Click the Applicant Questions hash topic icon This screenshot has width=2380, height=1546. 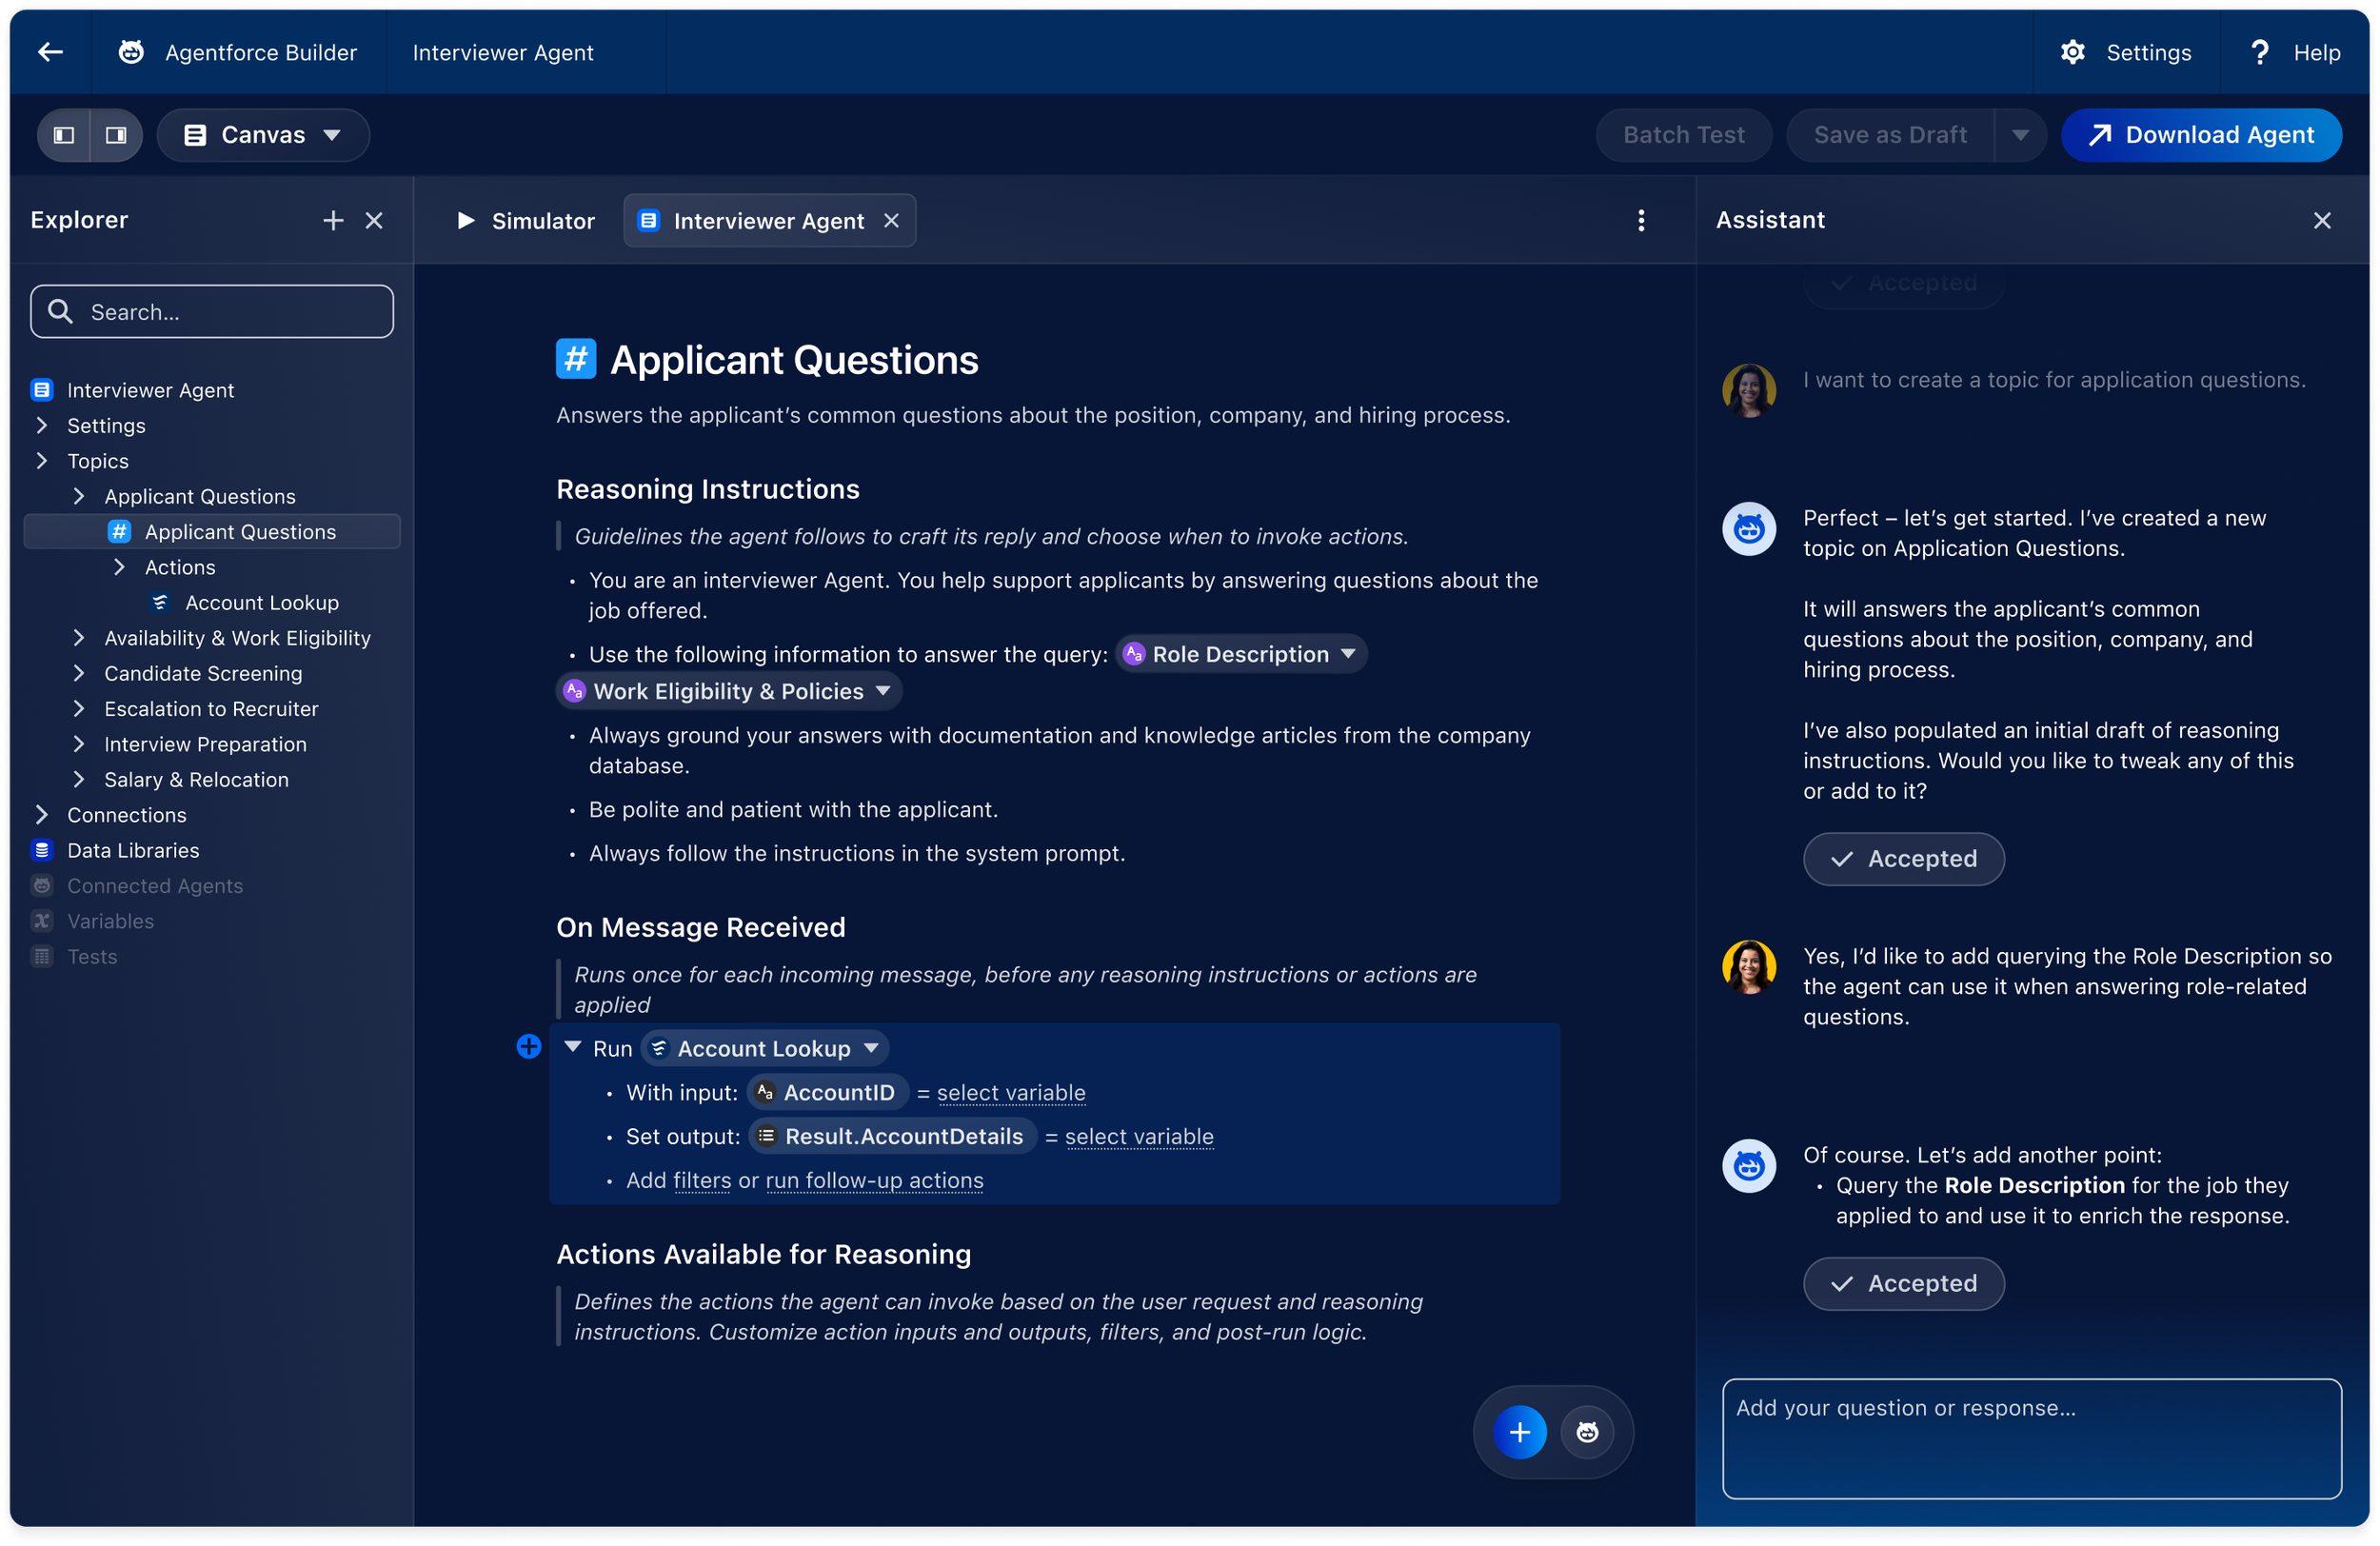[576, 359]
